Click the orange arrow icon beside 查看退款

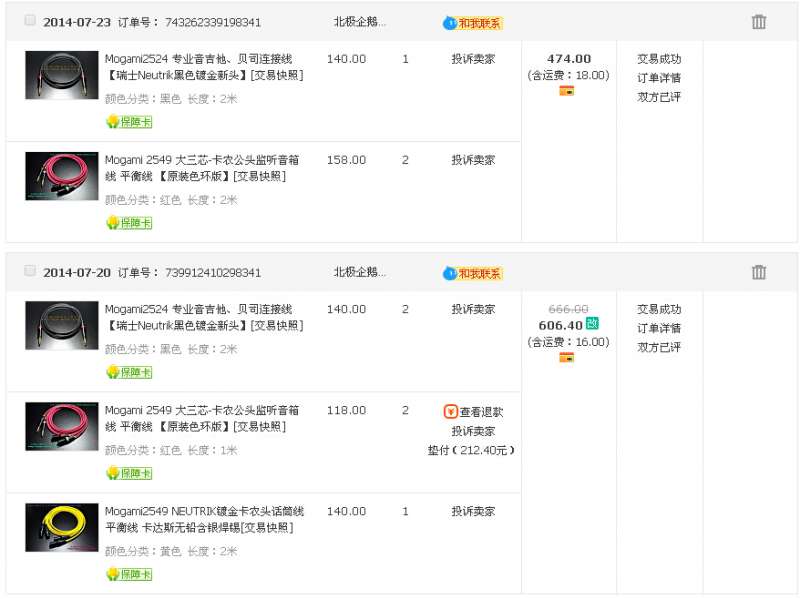(450, 412)
